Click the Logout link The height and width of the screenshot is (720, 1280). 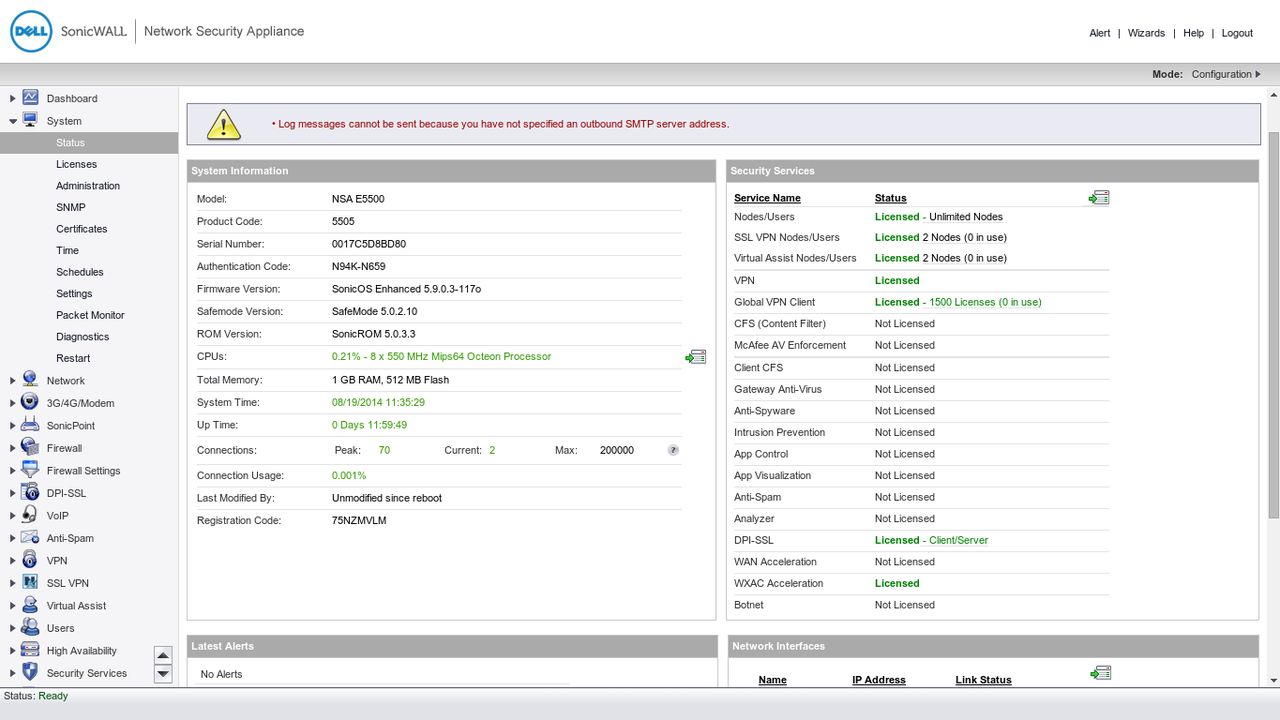[1237, 33]
